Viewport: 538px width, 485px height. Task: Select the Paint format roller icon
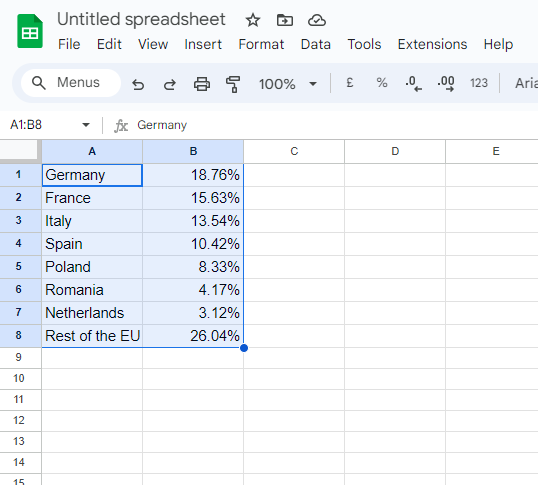(x=233, y=84)
